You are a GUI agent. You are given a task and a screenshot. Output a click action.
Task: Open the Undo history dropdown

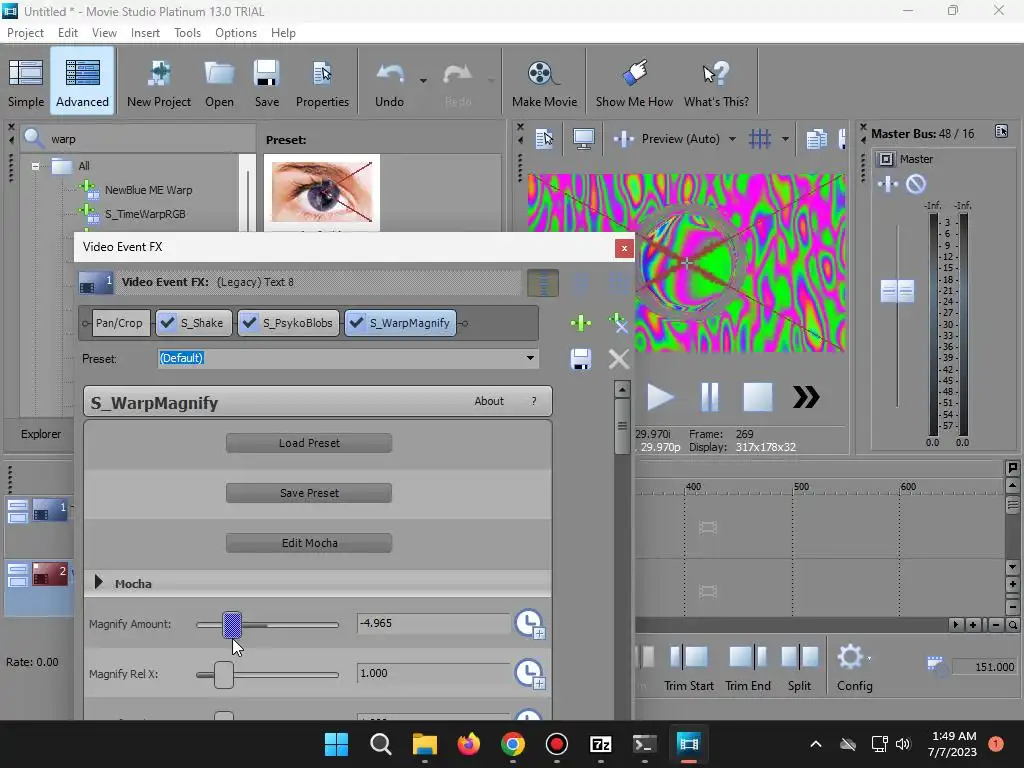point(423,80)
